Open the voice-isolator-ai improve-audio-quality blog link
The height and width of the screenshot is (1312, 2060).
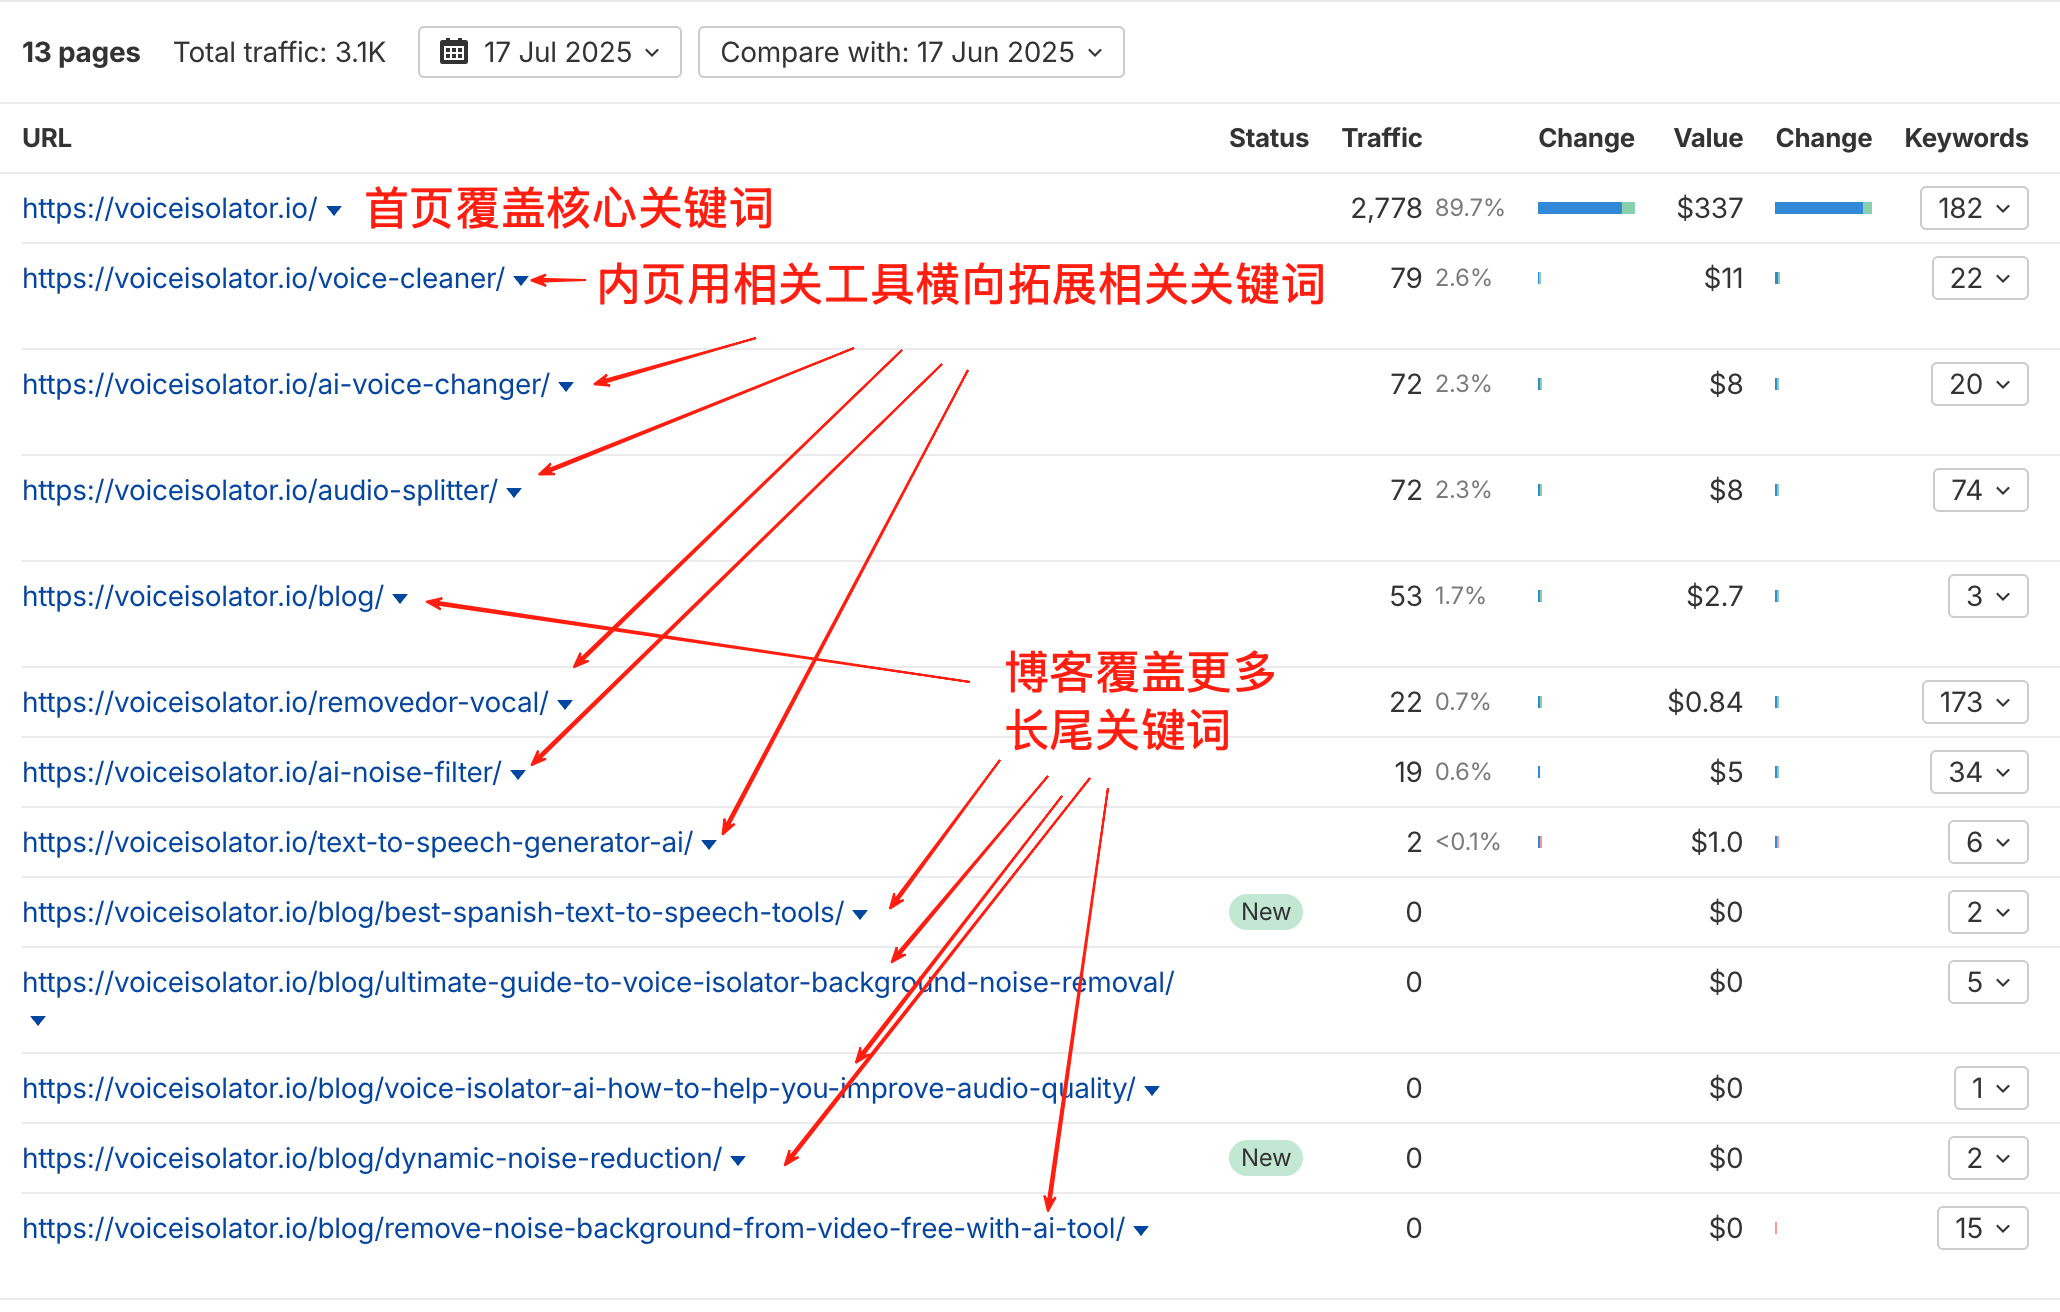pyautogui.click(x=579, y=1088)
